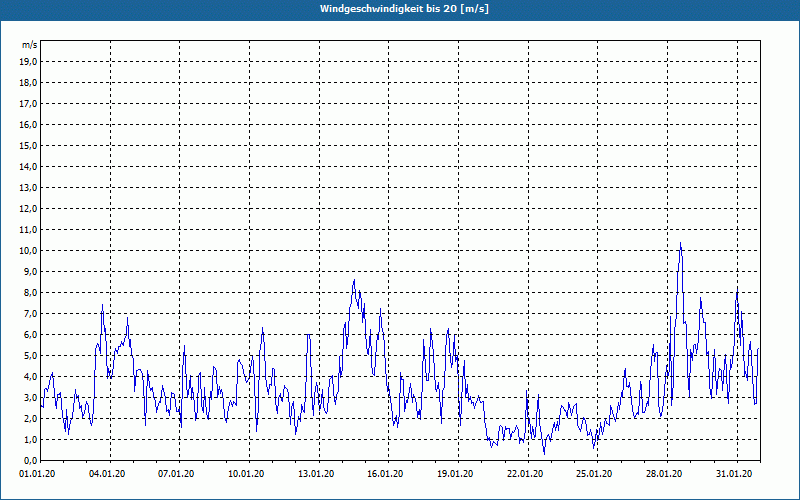800x500 pixels.
Task: Select the 12,0 y-axis label
Action: pyautogui.click(x=28, y=208)
